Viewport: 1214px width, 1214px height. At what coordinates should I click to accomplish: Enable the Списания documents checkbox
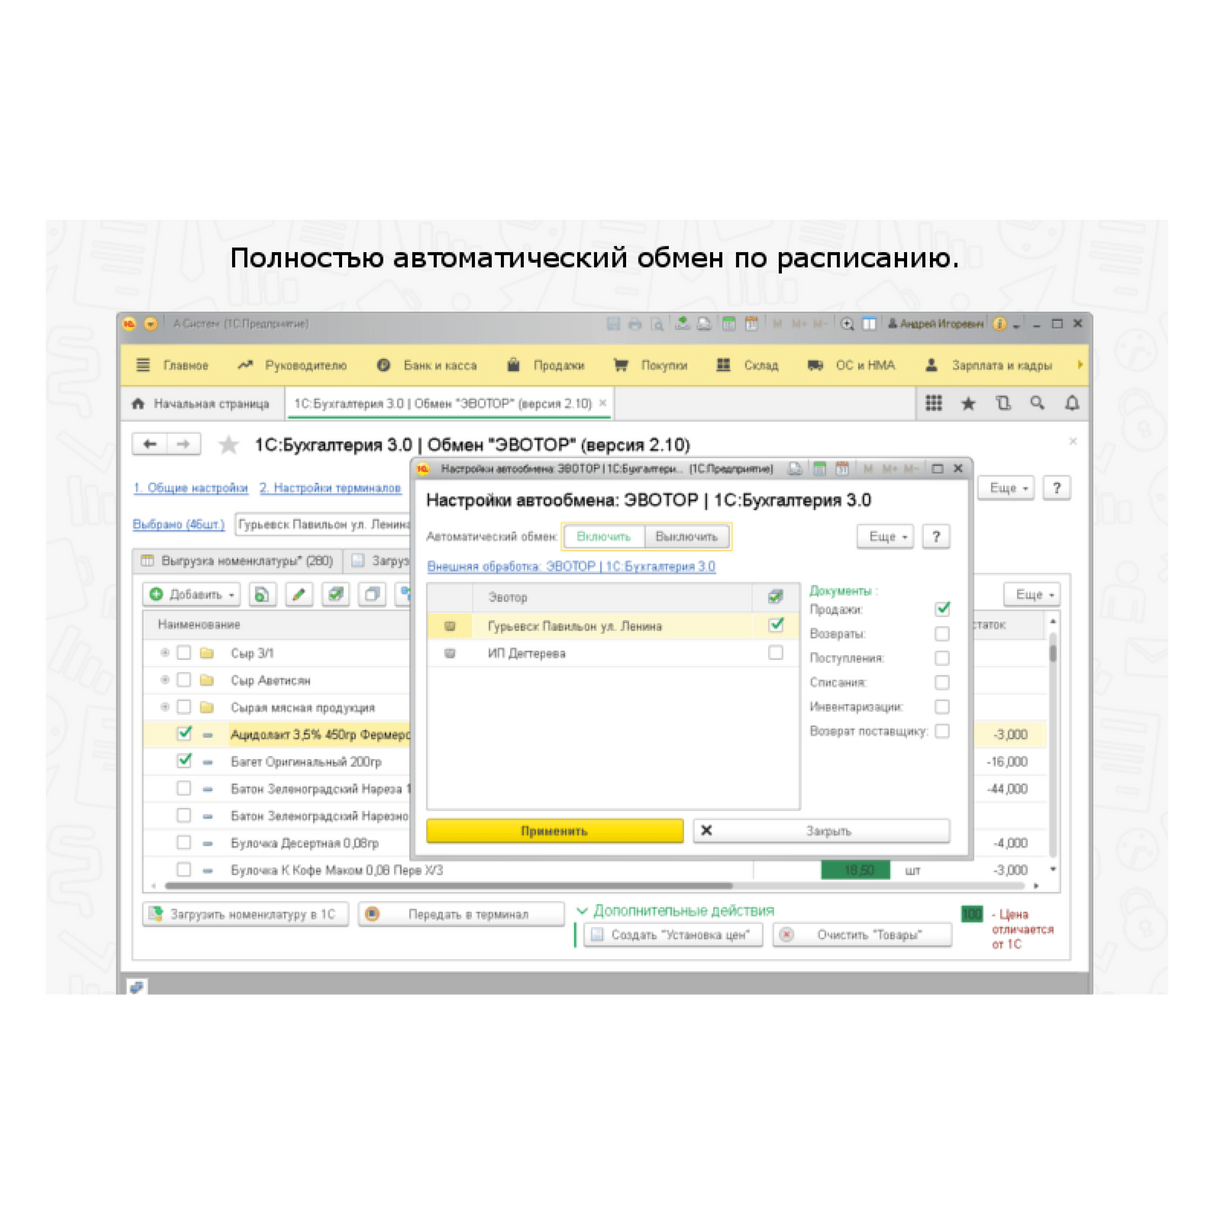pyautogui.click(x=942, y=682)
